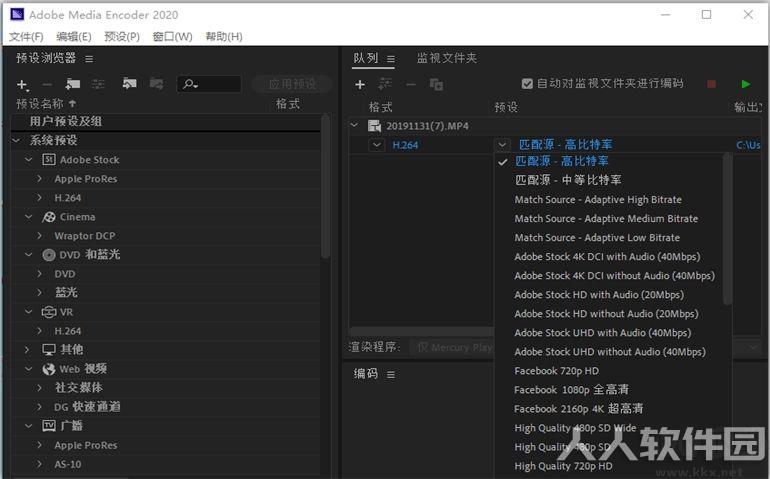Image resolution: width=770 pixels, height=479 pixels.
Task: Click the output path C:\Us link
Action: click(x=748, y=145)
